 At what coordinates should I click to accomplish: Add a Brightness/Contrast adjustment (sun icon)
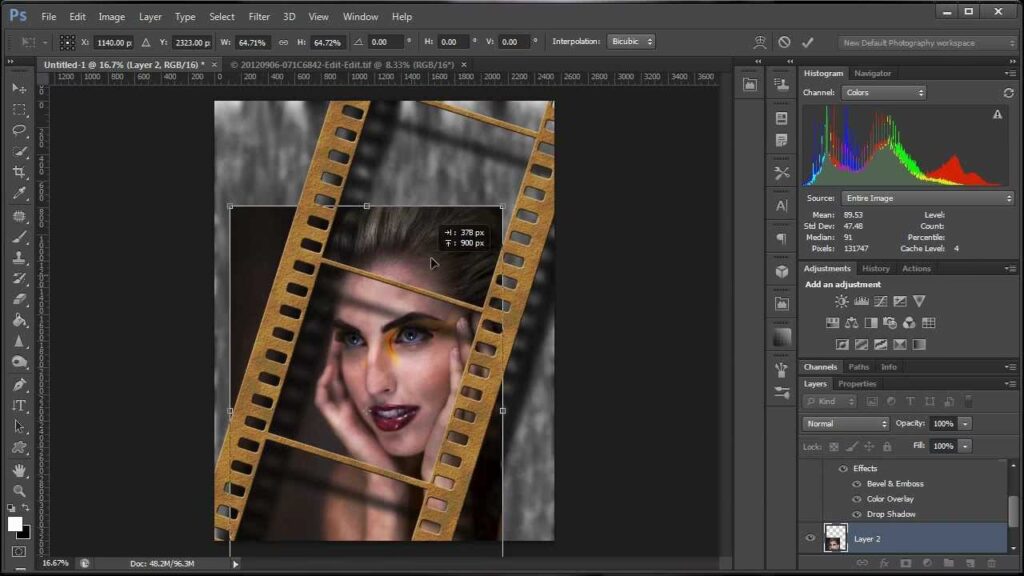click(x=841, y=301)
